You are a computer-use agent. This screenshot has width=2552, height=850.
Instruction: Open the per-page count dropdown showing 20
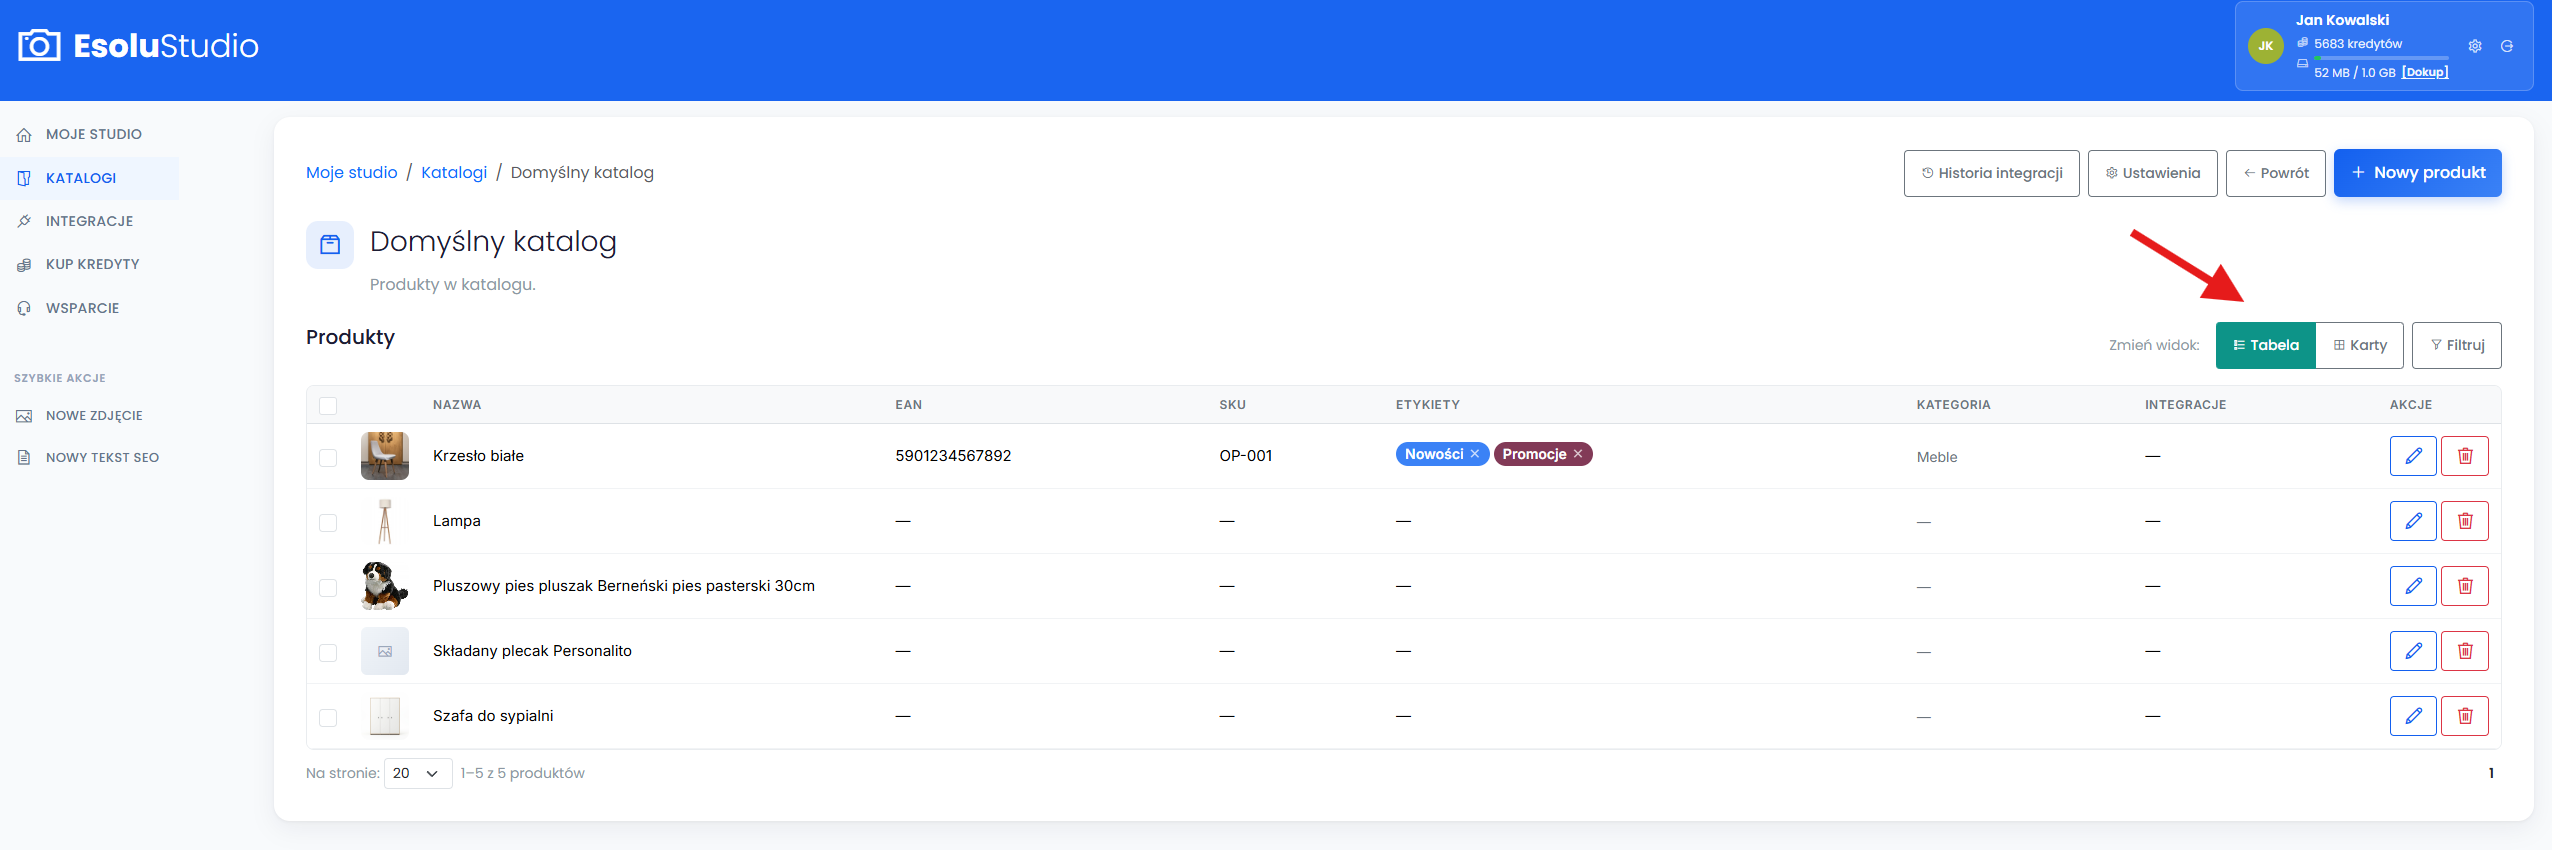(418, 773)
